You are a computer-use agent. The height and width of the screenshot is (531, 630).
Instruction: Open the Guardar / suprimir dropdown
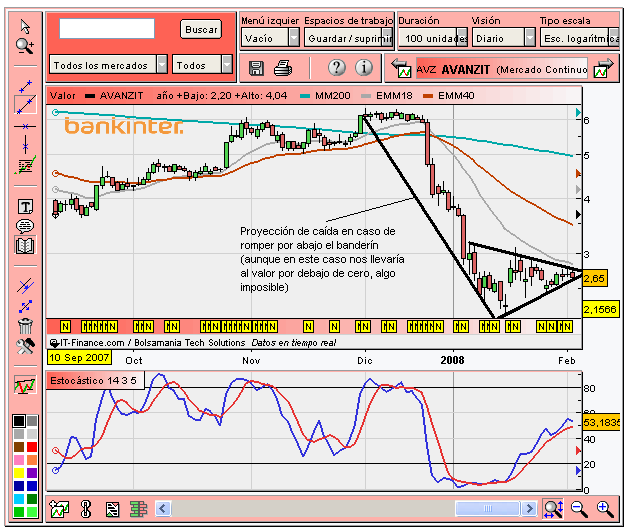pyautogui.click(x=349, y=38)
